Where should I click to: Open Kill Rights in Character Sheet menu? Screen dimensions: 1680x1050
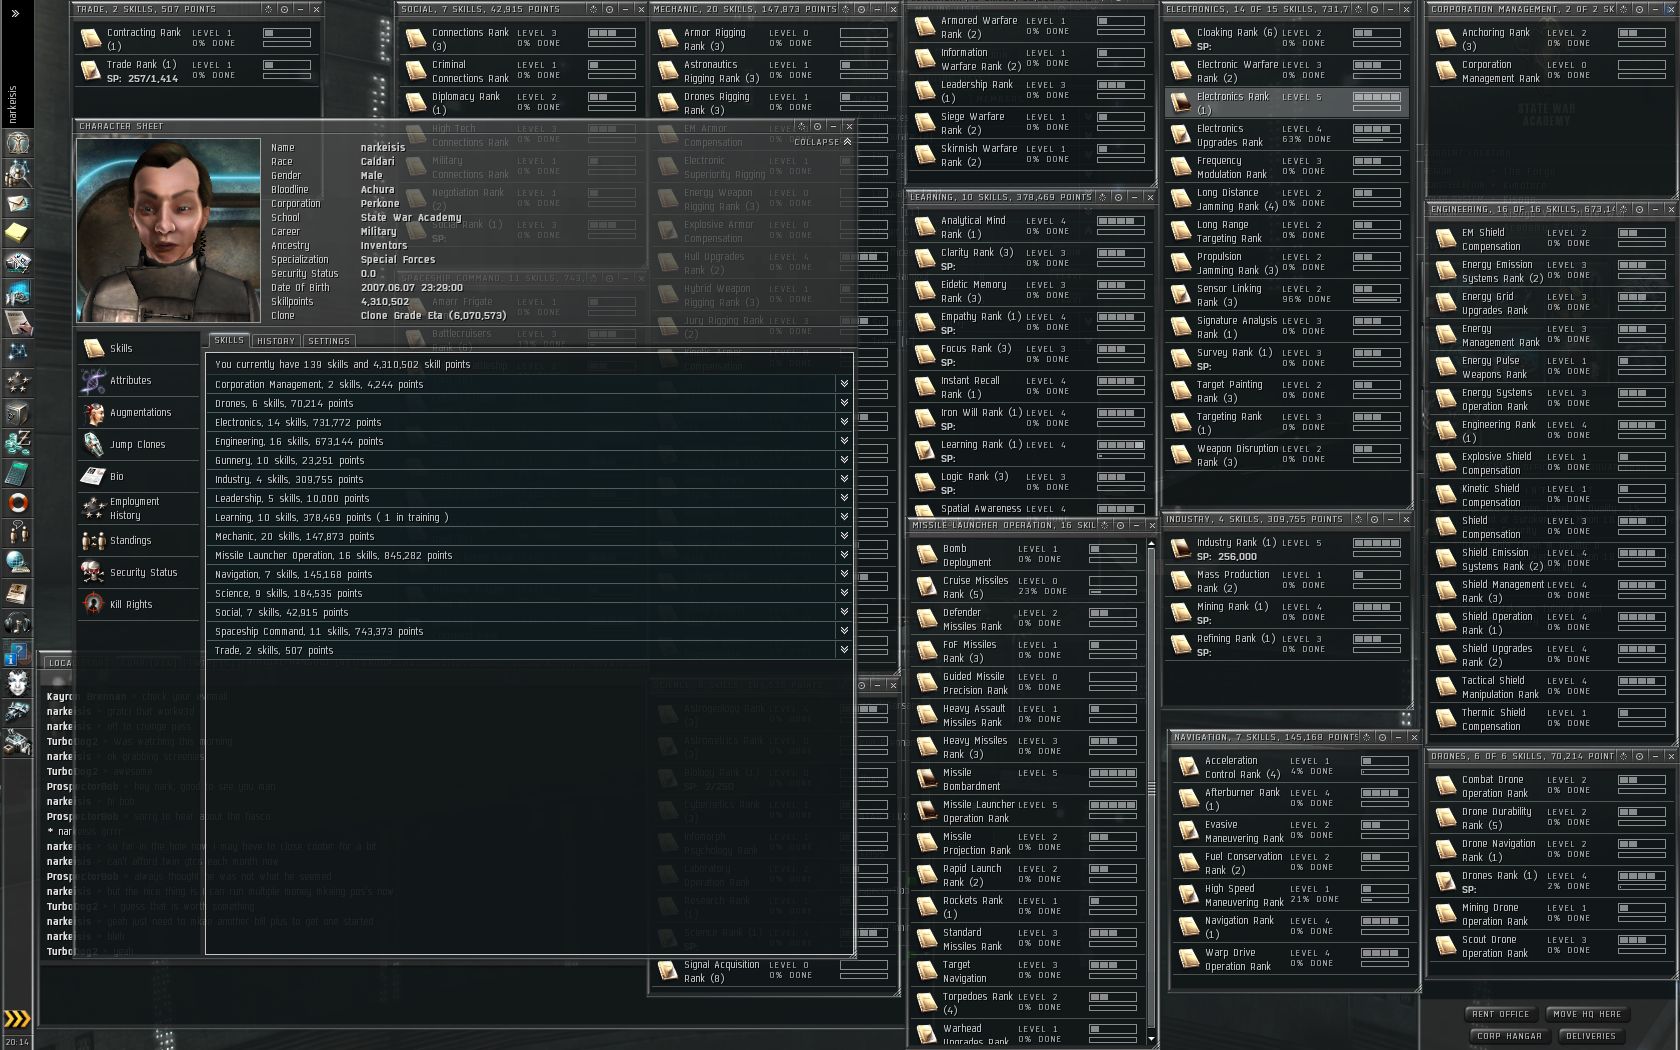[139, 604]
